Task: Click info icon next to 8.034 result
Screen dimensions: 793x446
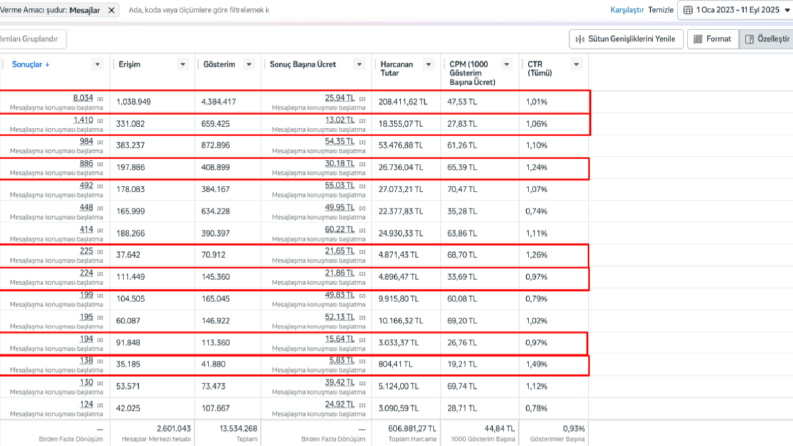Action: pos(100,99)
